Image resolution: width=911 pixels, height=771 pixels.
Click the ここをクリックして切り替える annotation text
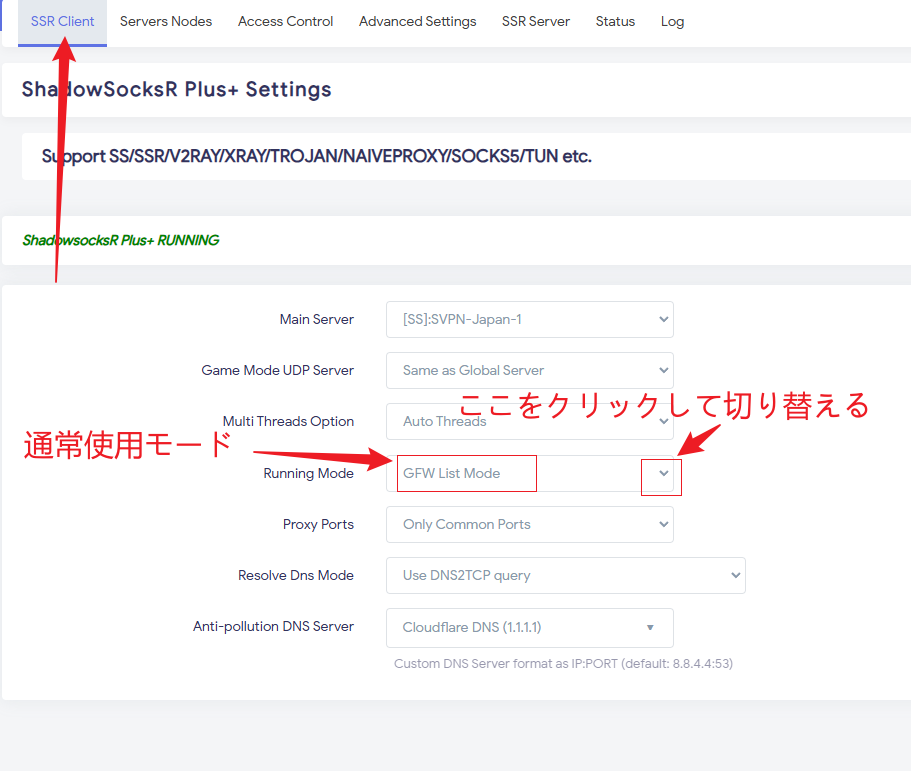[663, 405]
